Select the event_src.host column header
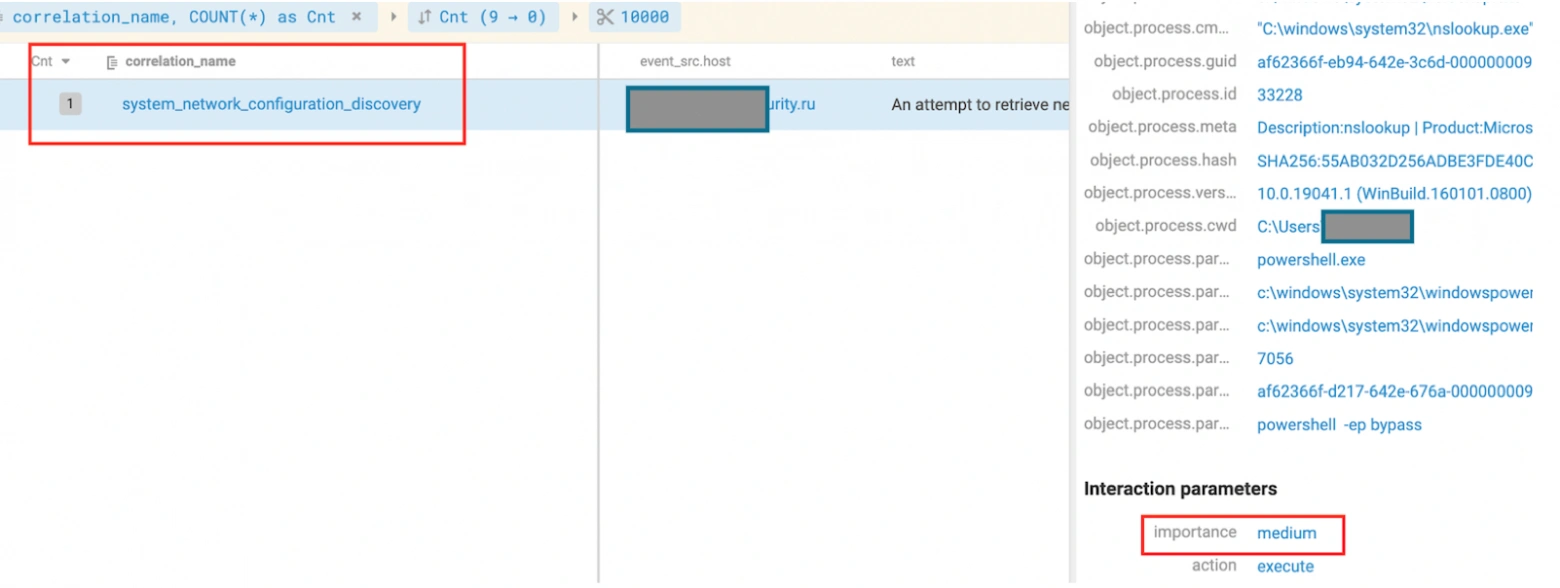This screenshot has height=588, width=1560. pos(685,62)
